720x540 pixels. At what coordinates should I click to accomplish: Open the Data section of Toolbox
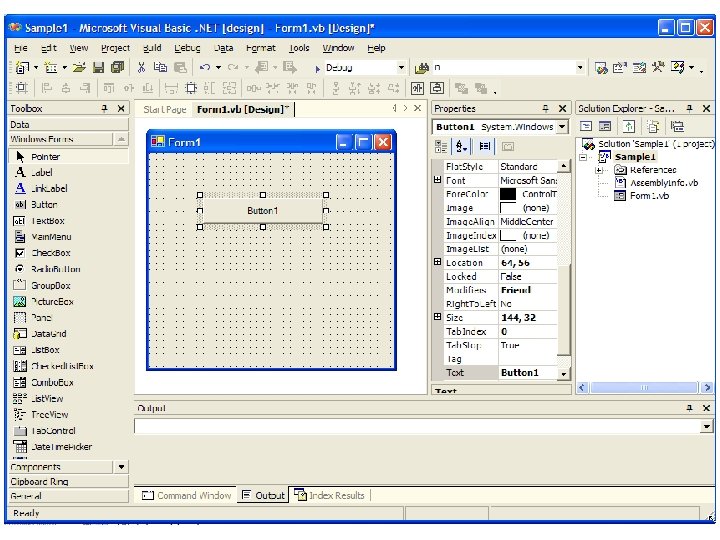coord(68,124)
